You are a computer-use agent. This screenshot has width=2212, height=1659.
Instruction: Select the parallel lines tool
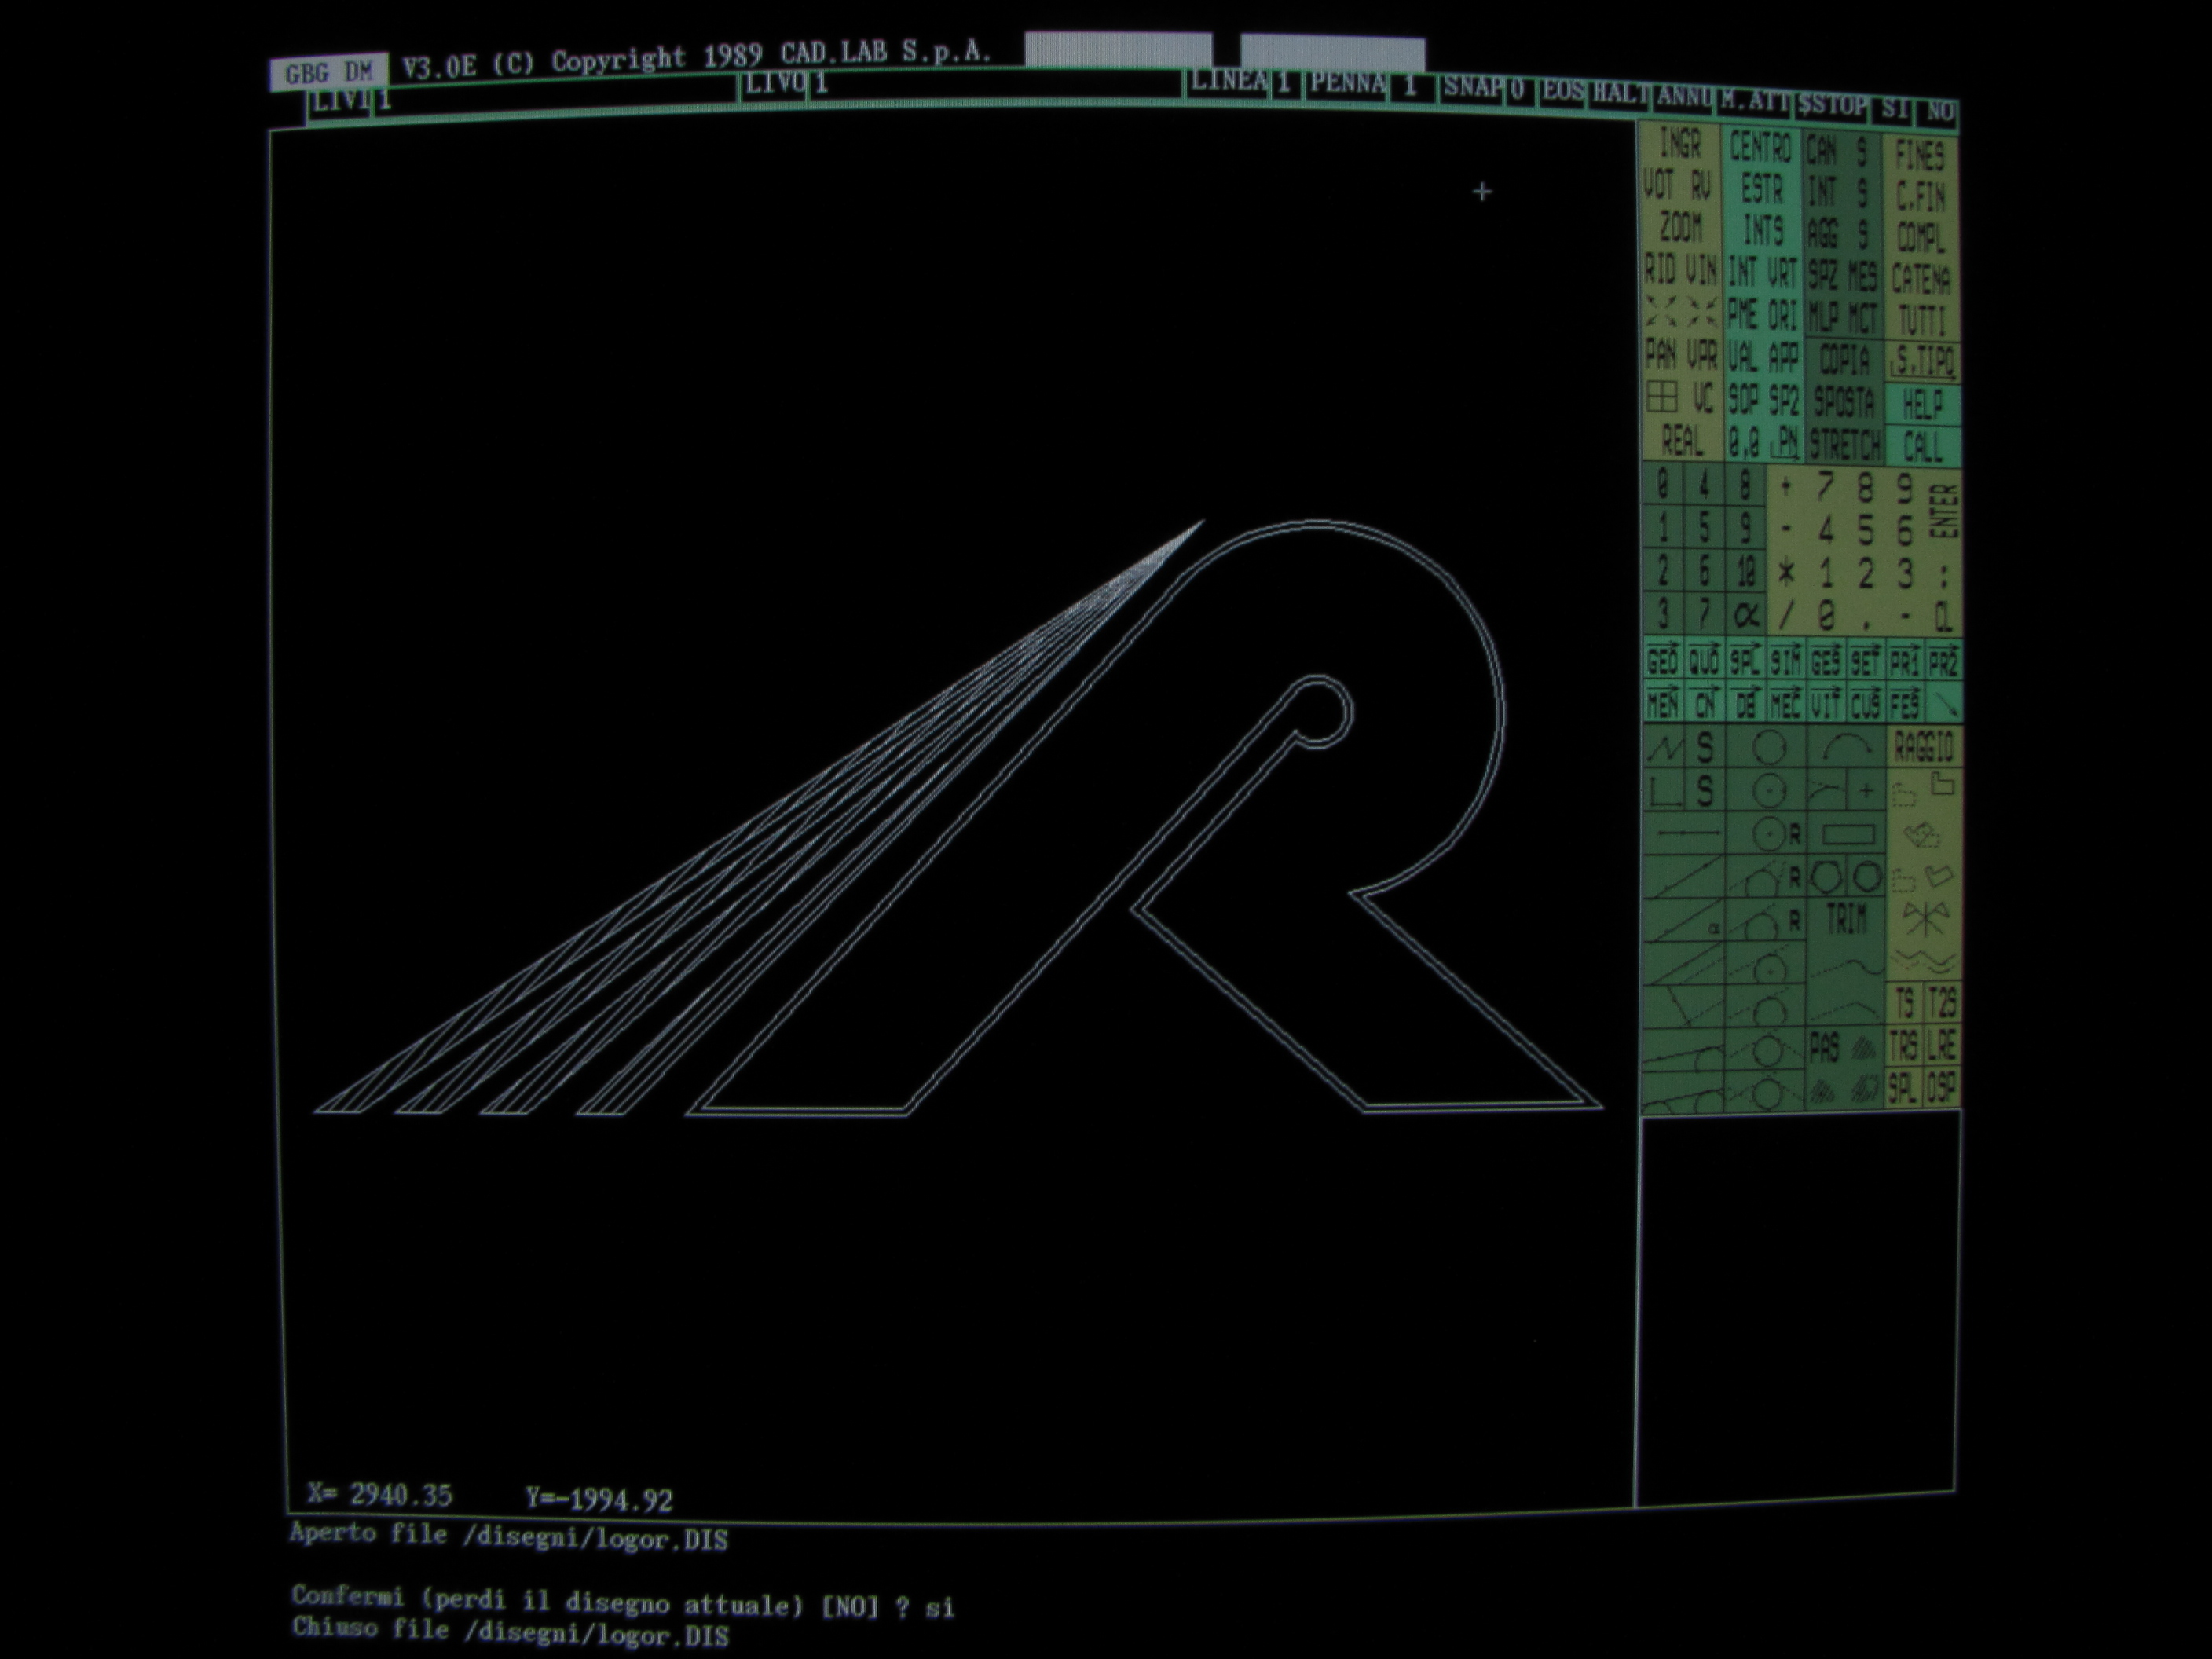1684,963
